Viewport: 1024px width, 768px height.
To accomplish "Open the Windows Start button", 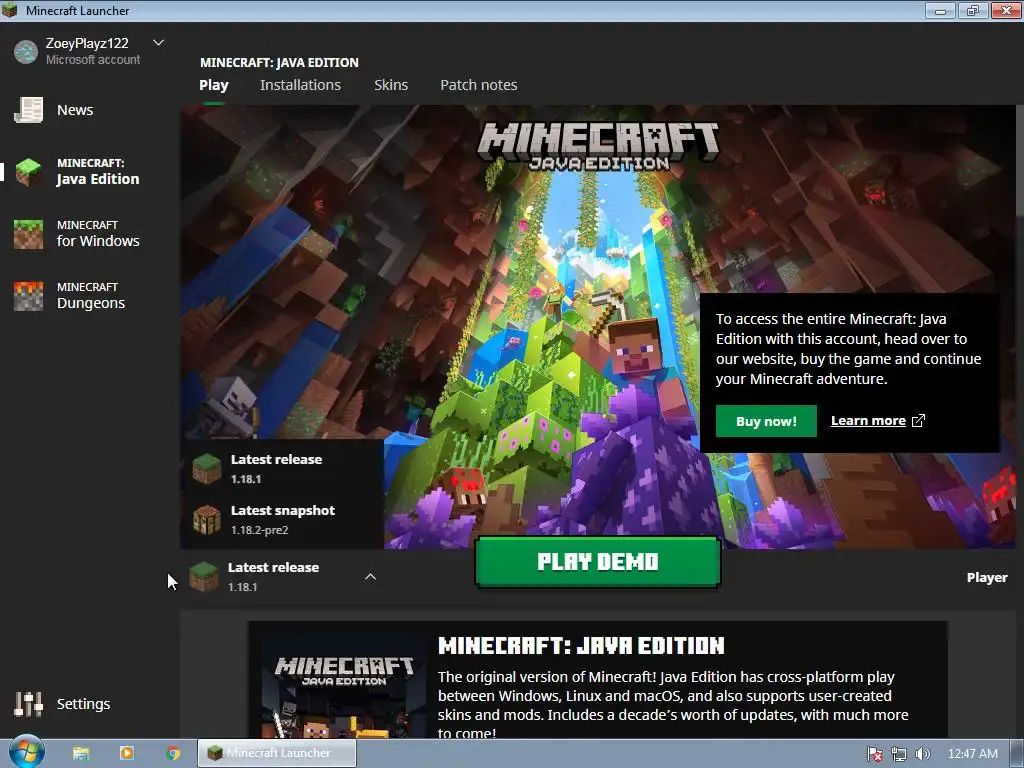I will pyautogui.click(x=26, y=752).
